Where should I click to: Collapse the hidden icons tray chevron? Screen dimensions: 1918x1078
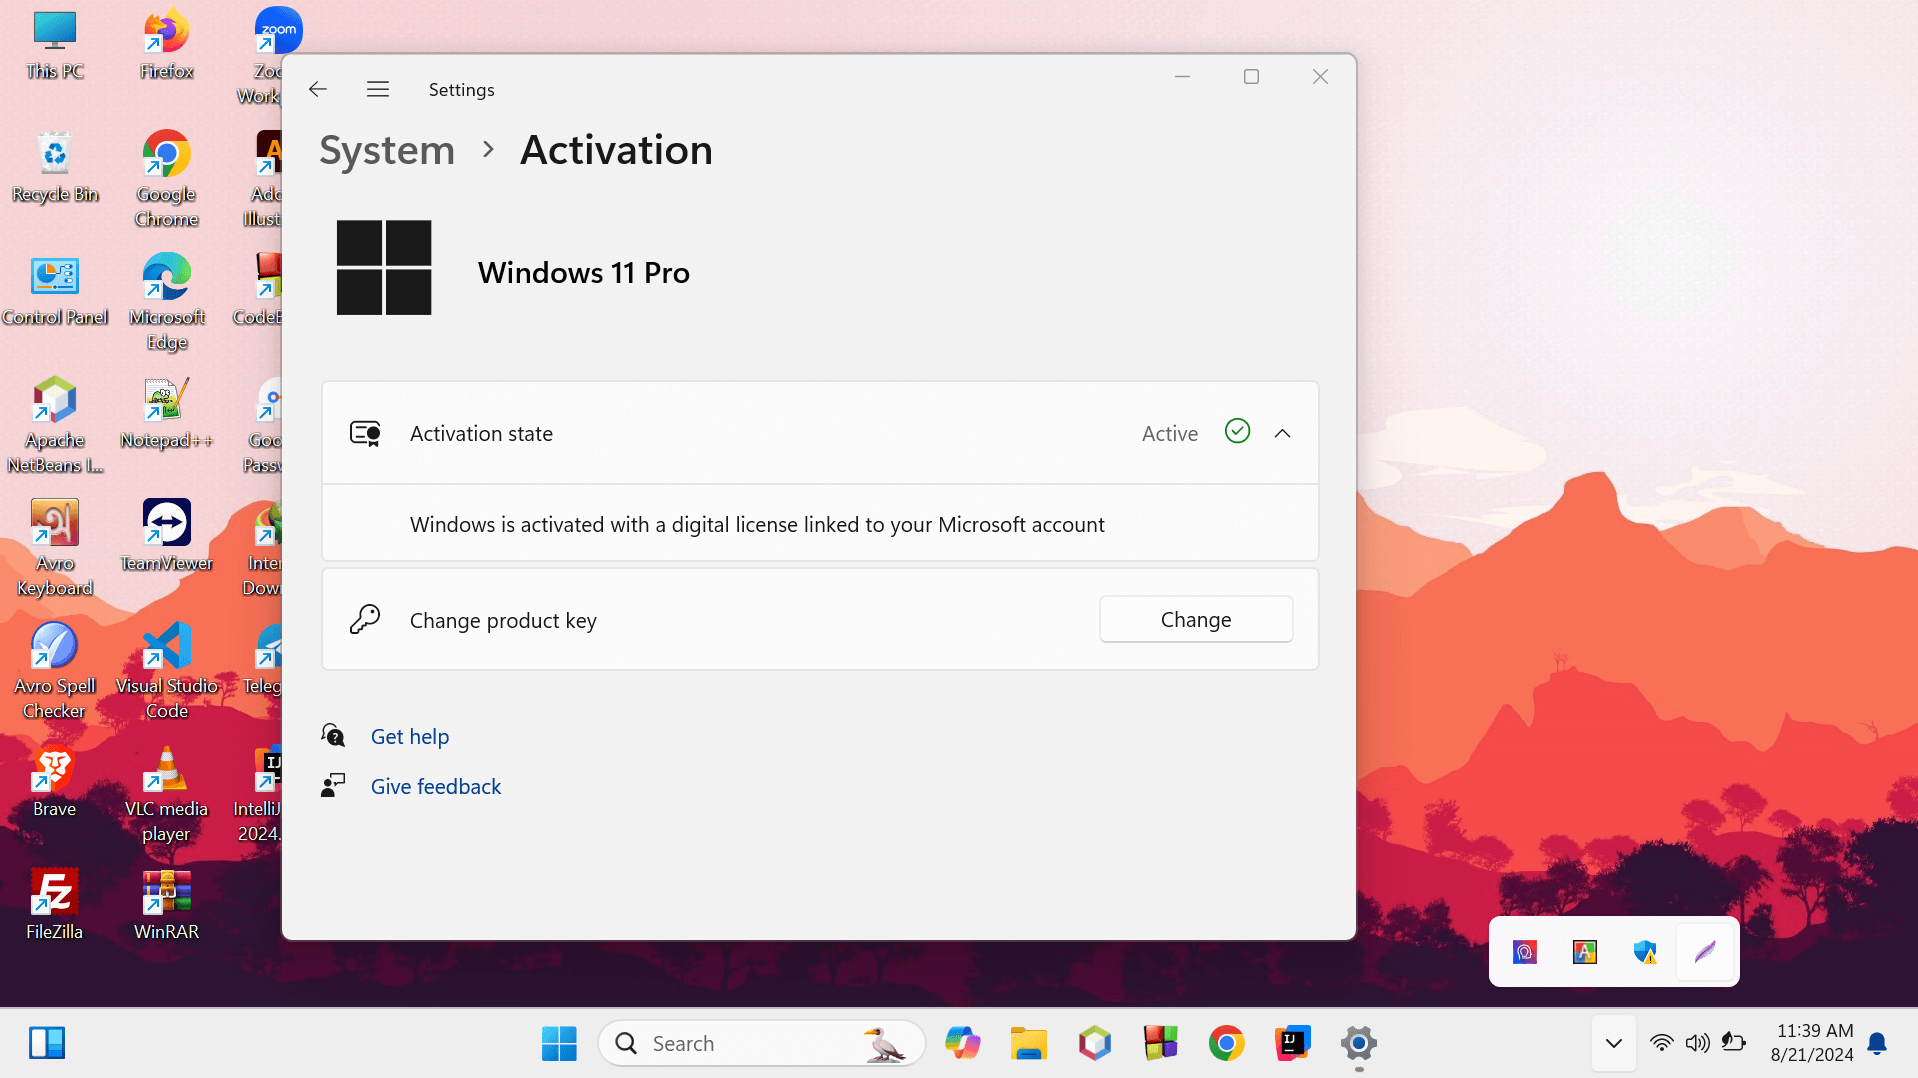click(1613, 1043)
